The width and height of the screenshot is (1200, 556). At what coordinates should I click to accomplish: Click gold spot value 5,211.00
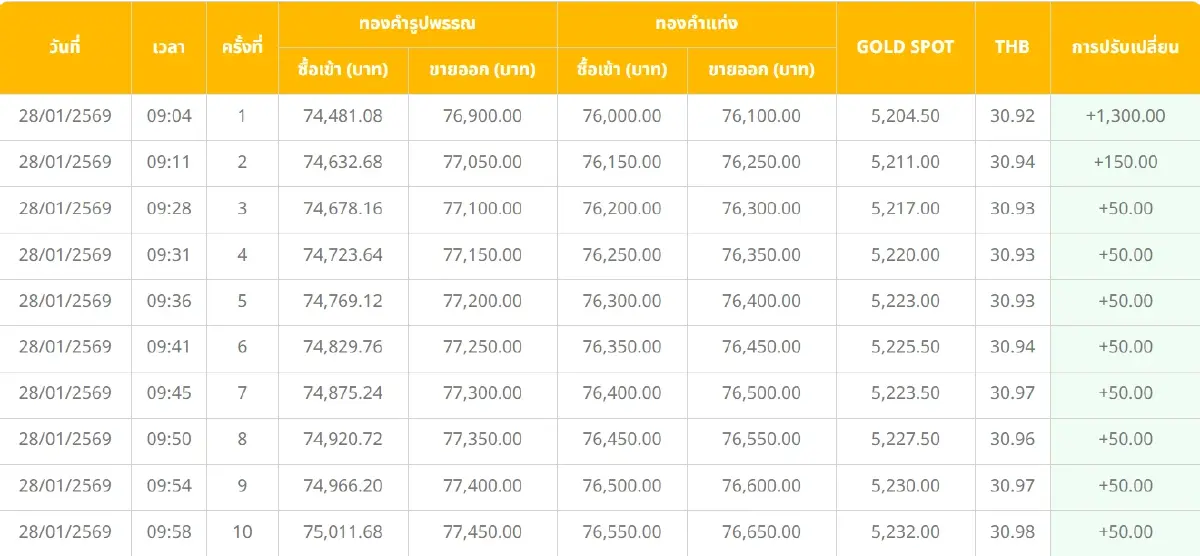(906, 162)
